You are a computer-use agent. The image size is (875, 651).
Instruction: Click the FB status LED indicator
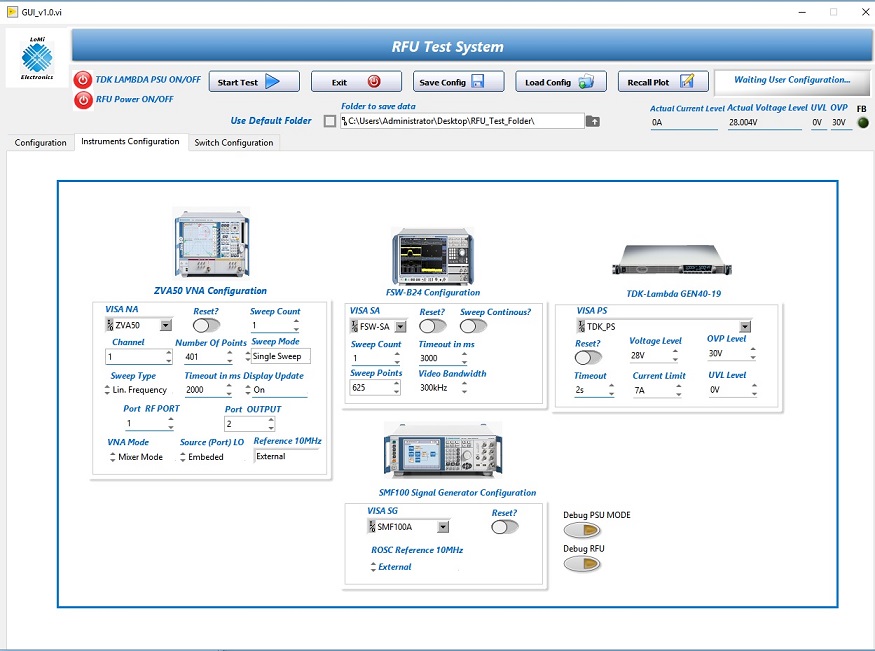tap(863, 123)
